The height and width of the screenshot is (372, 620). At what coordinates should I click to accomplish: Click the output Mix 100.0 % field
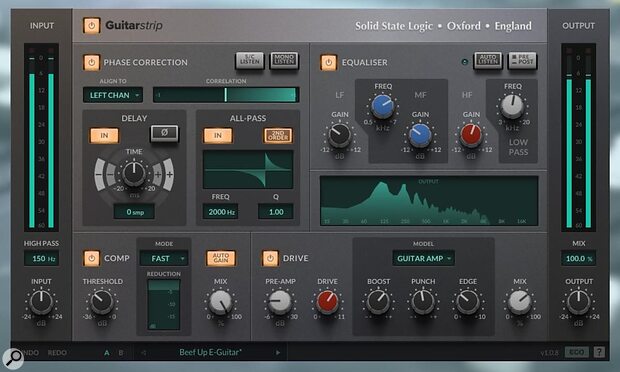coord(578,259)
